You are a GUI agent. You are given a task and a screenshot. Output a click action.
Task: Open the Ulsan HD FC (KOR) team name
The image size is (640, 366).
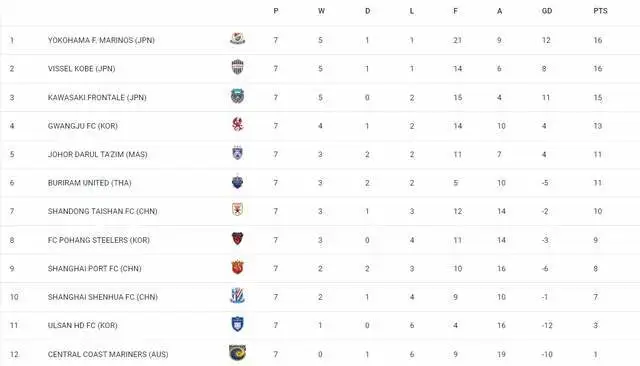pyautogui.click(x=82, y=326)
